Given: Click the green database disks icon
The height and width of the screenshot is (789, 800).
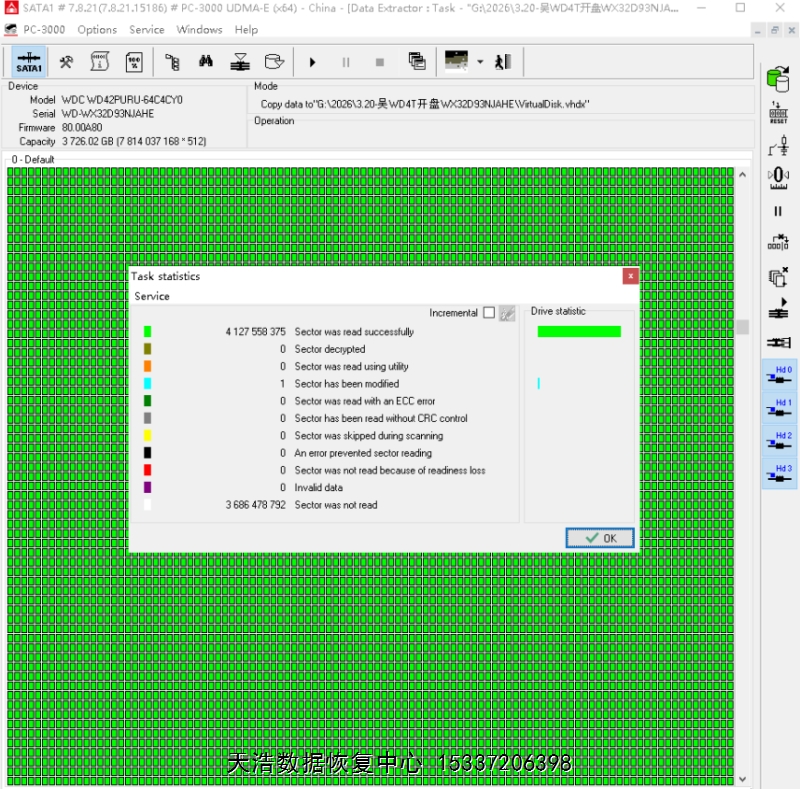Looking at the screenshot, I should point(778,79).
